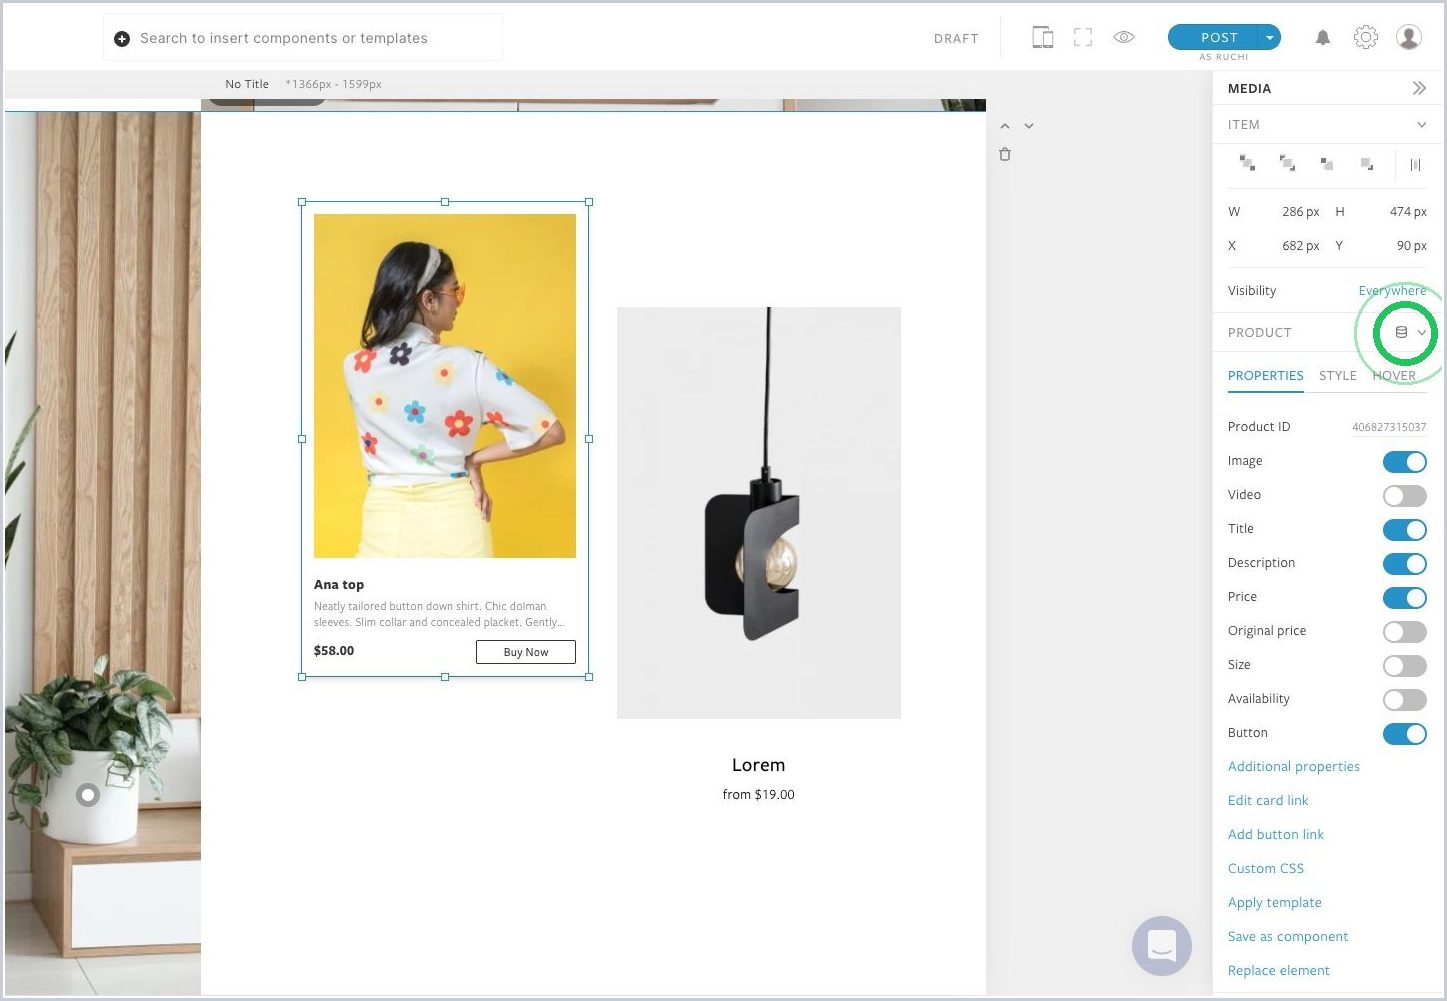Open the user profile avatar
Viewport: 1447px width, 1001px height.
tap(1409, 38)
